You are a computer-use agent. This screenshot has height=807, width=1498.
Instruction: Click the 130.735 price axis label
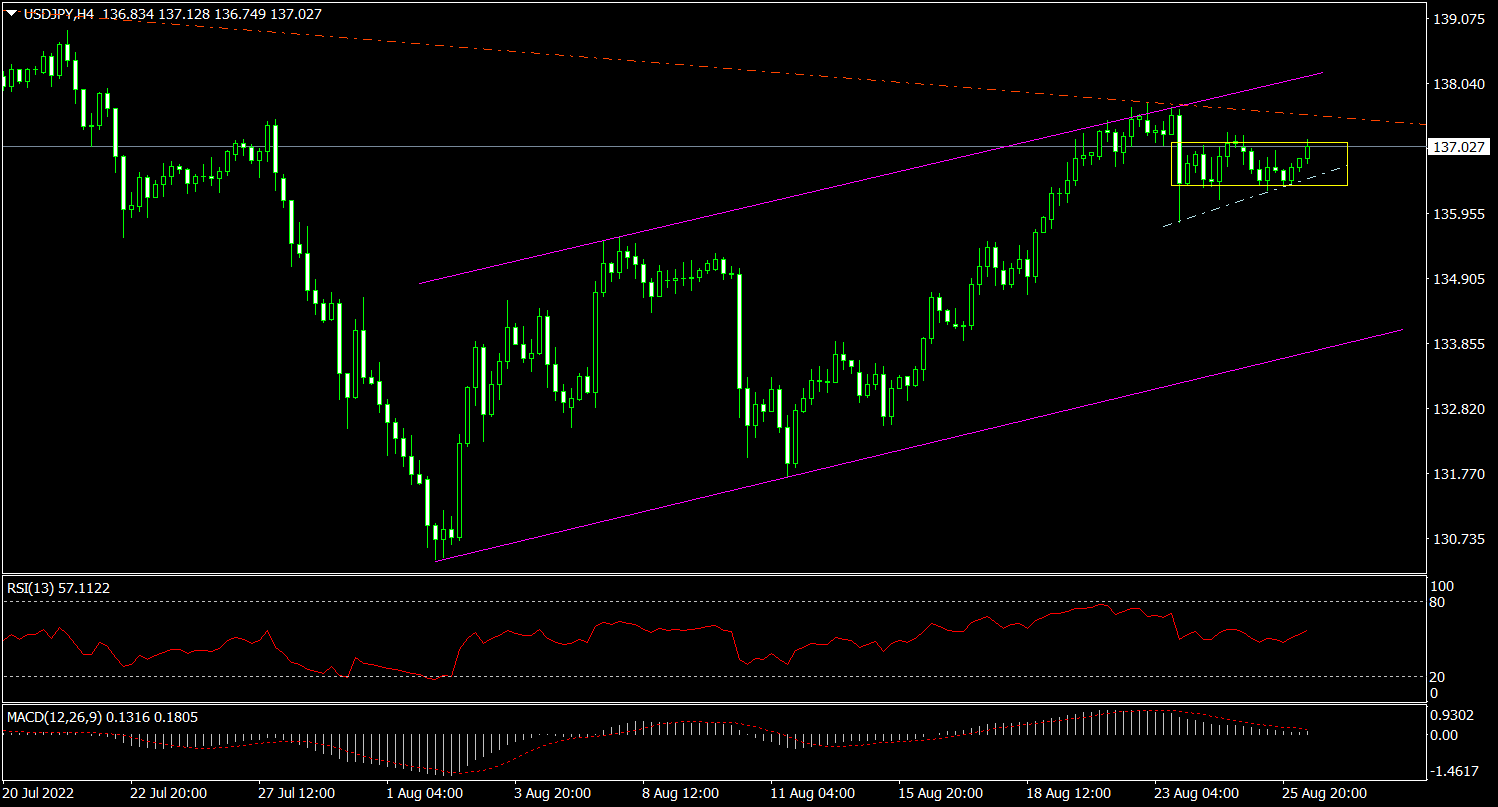pos(1458,539)
